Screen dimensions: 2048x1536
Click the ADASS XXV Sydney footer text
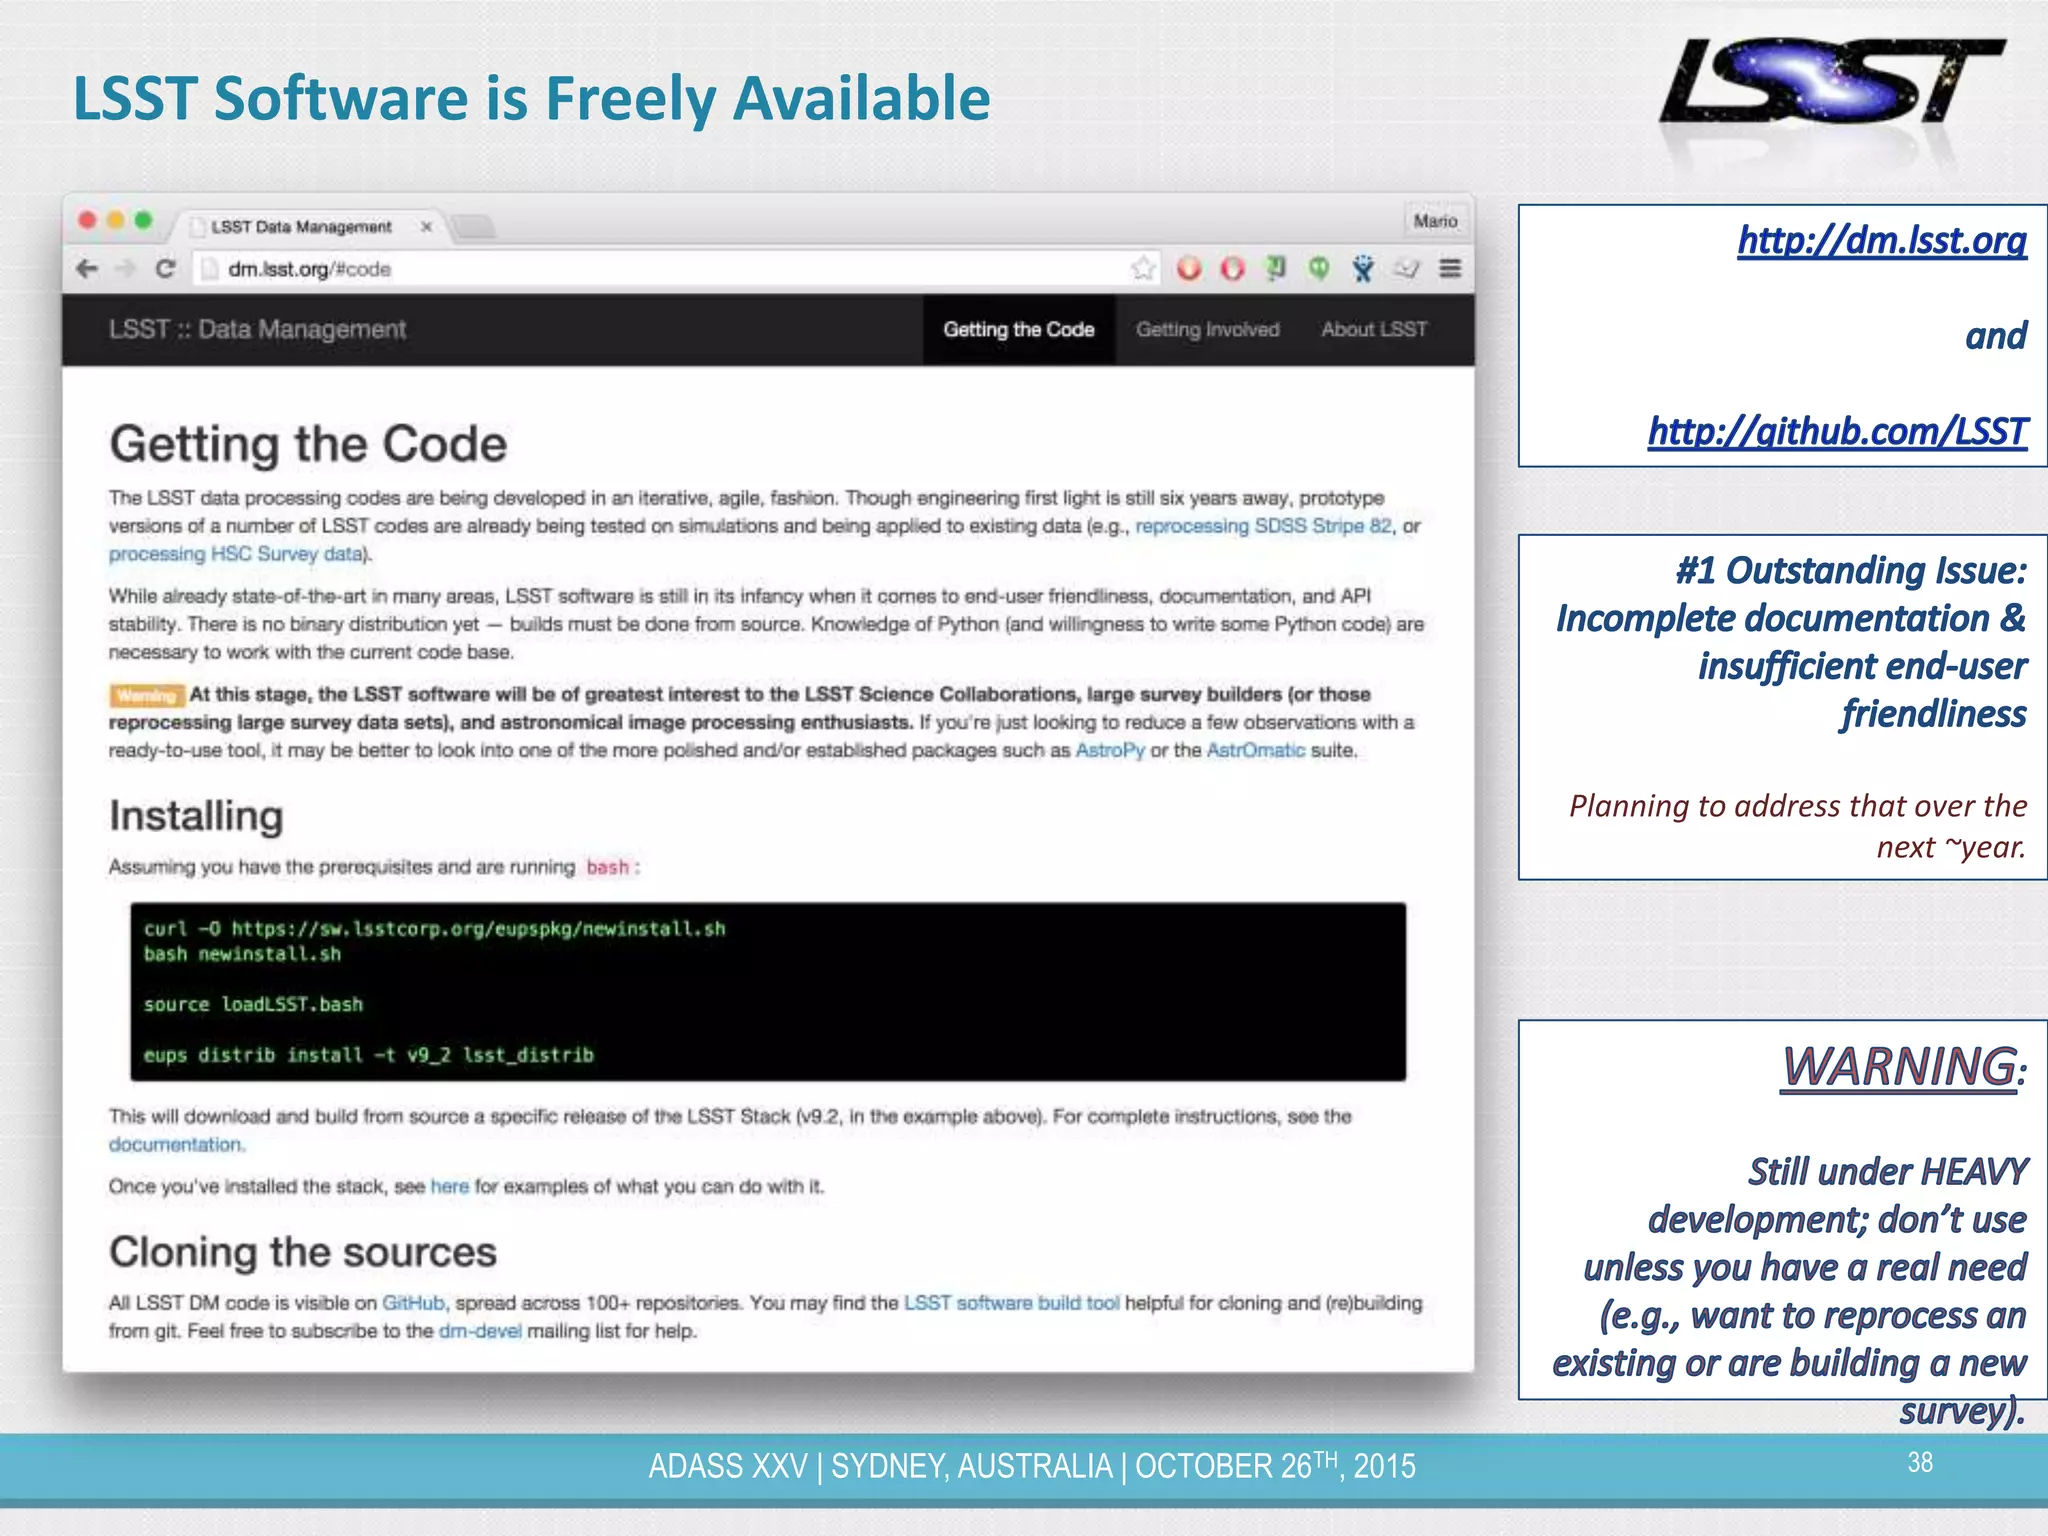[1032, 1466]
